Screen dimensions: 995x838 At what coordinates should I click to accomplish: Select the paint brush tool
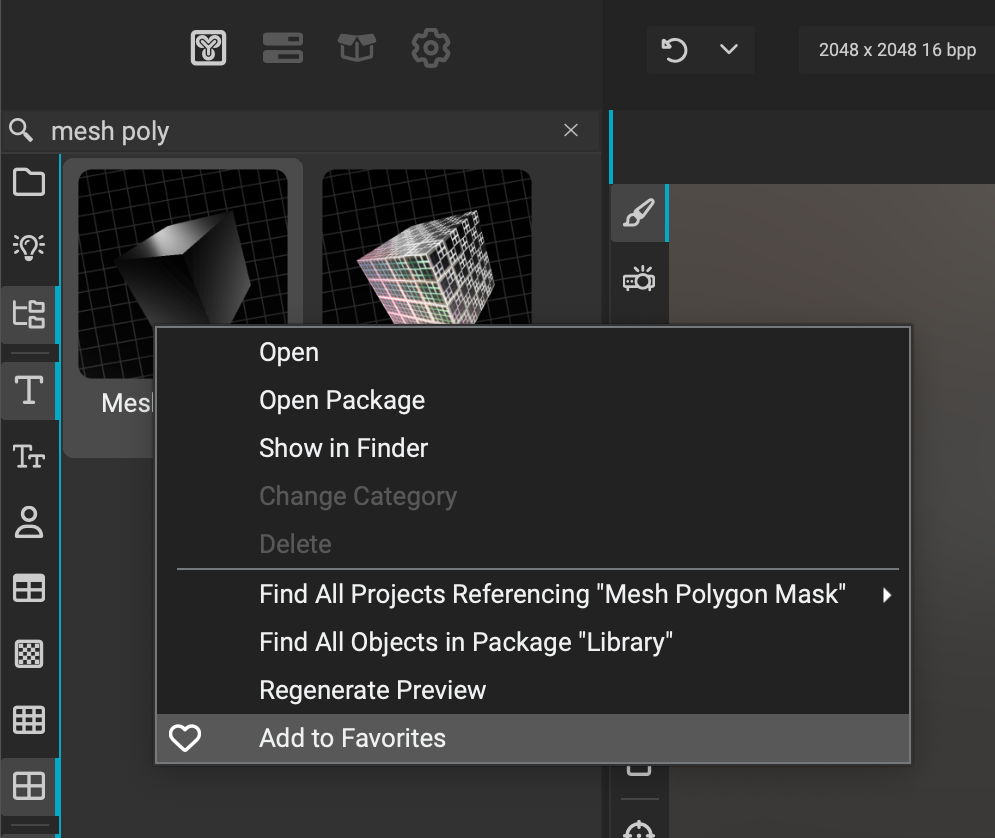click(638, 213)
